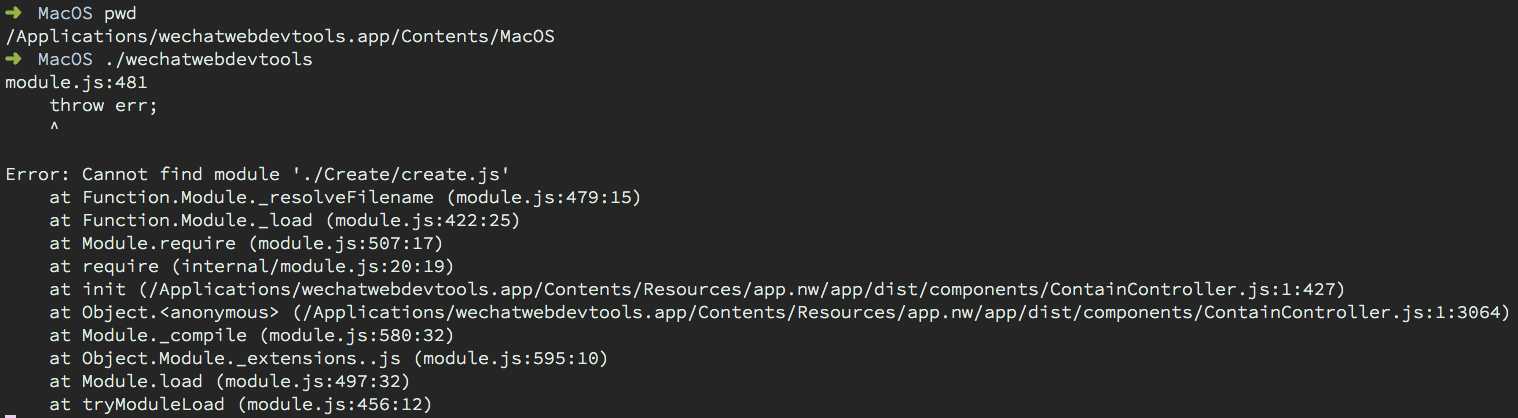Viewport: 1518px width, 418px height.
Task: Click the /Applications/wechatwebdevtools.app/Contents/MacOS output path
Action: [x=280, y=37]
